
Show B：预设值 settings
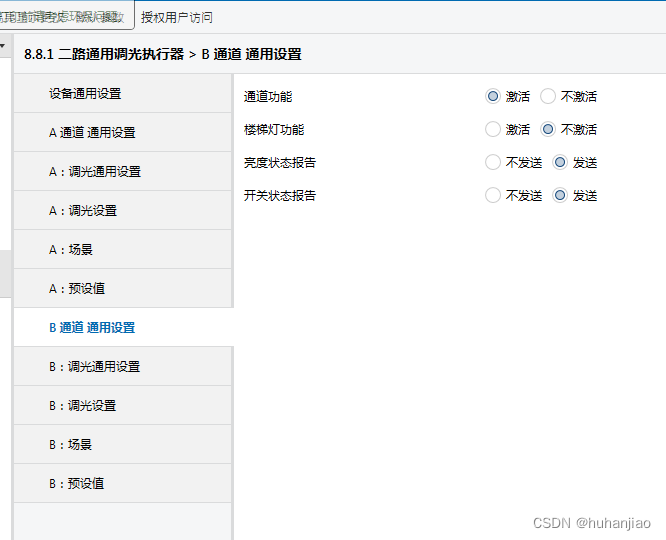point(77,483)
